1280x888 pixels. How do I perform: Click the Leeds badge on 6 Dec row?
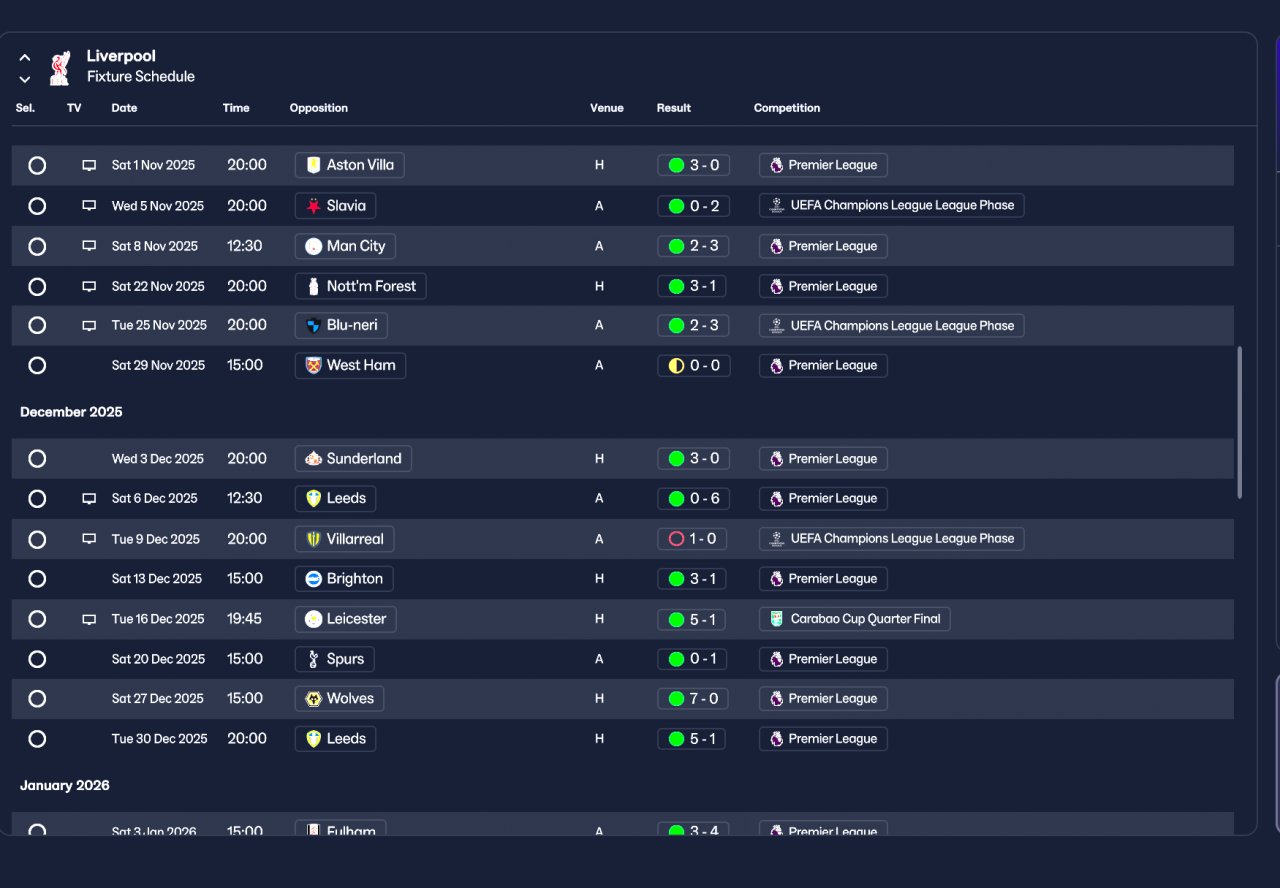coord(314,498)
